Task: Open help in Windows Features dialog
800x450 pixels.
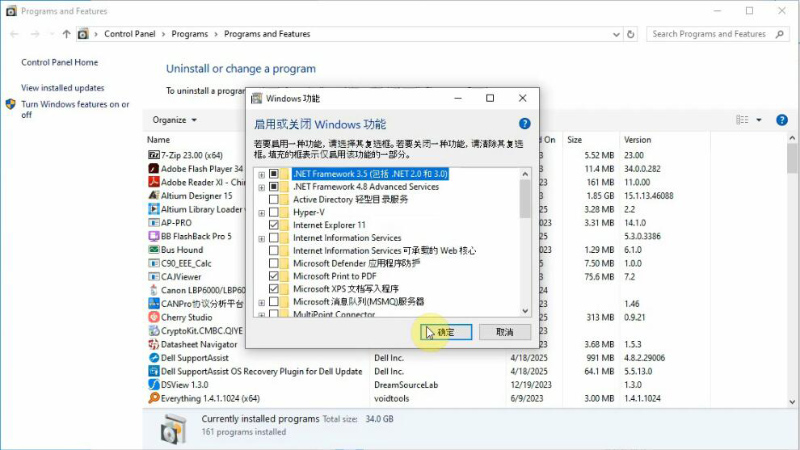Action: (x=524, y=123)
